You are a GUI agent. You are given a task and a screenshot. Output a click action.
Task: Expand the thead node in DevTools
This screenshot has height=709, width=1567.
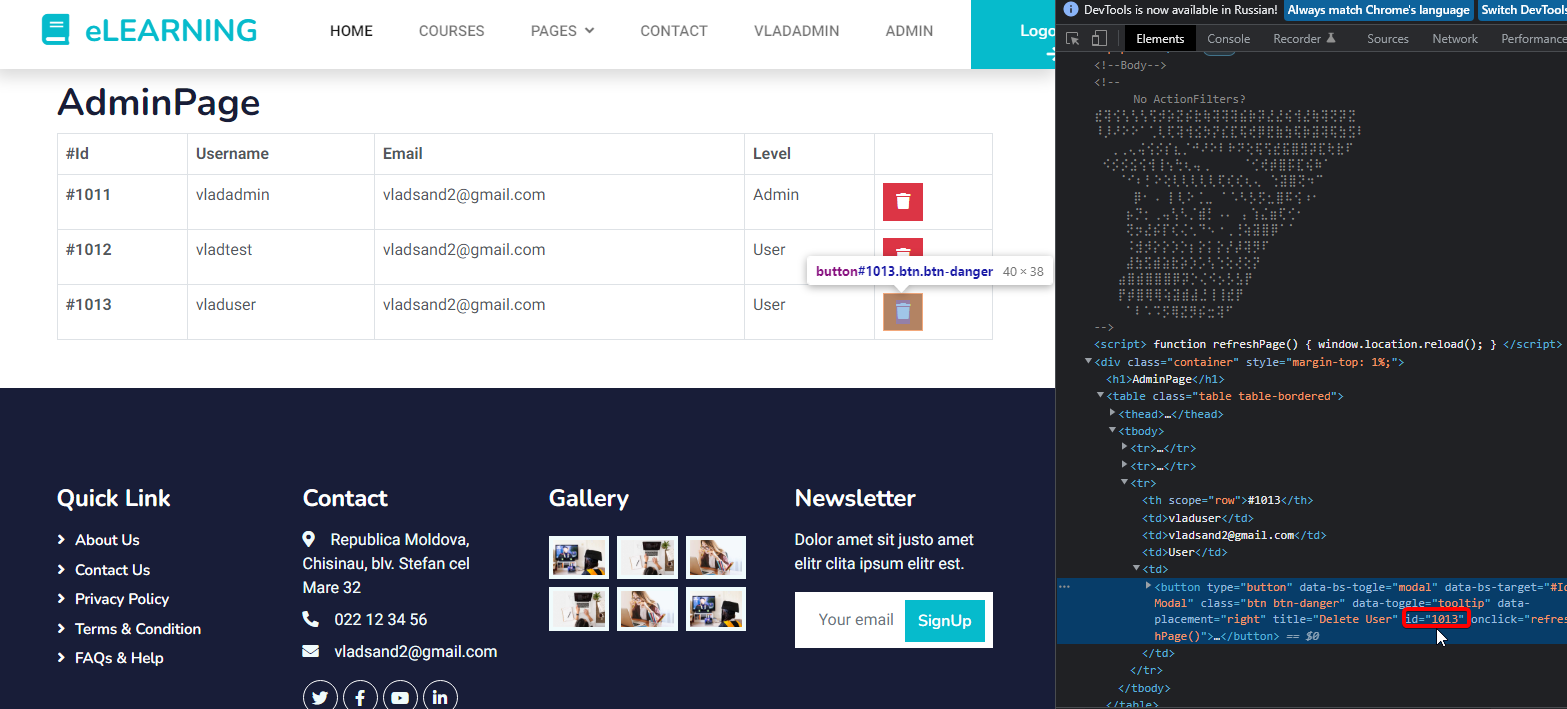click(x=1113, y=414)
